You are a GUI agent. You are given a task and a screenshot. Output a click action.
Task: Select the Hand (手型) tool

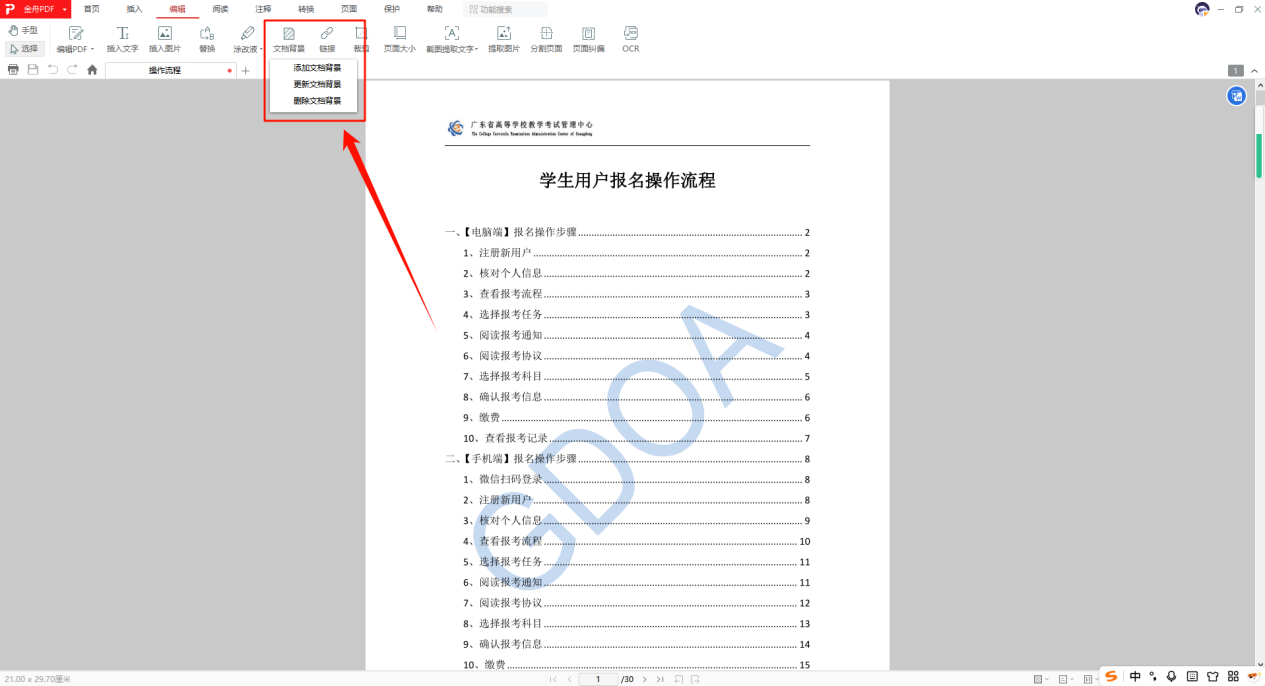click(x=23, y=30)
